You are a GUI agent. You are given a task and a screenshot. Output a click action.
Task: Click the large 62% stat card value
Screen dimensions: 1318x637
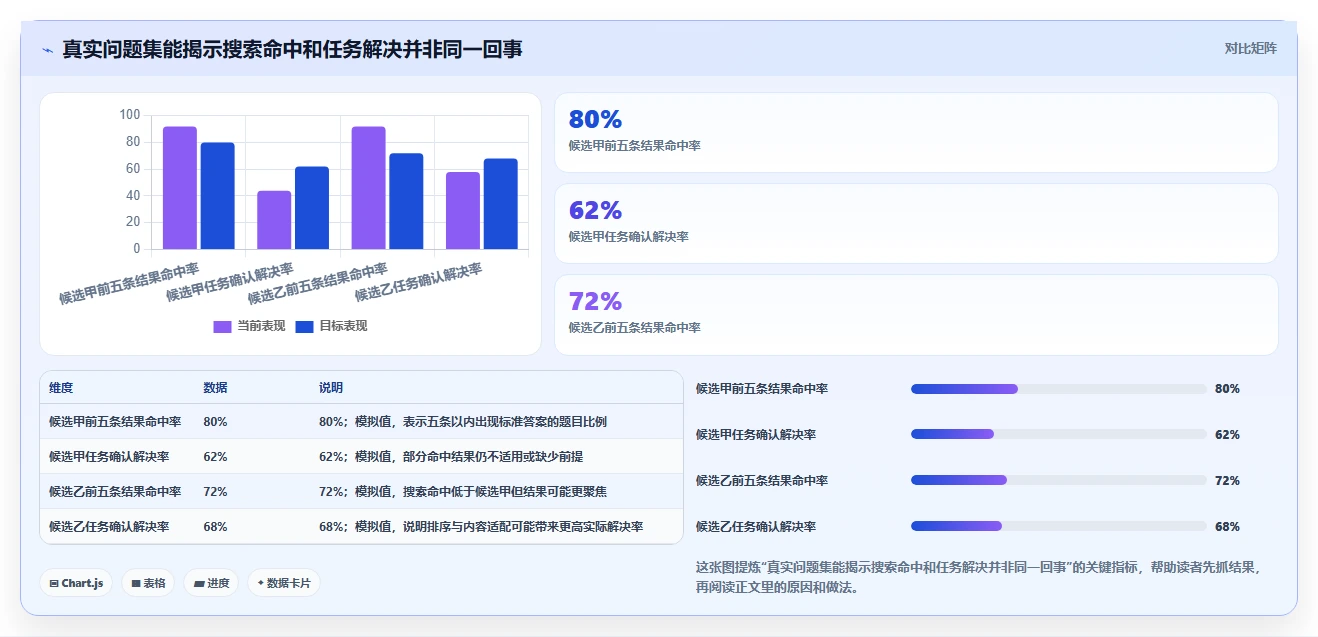click(x=595, y=210)
